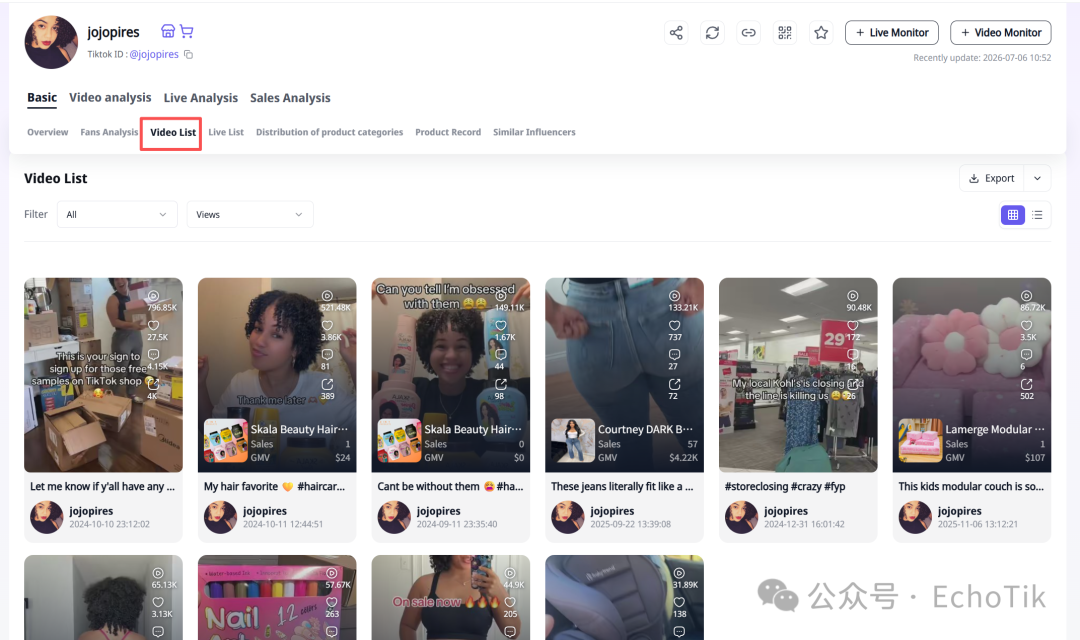The width and height of the screenshot is (1080, 640).
Task: Star jojopires as a favorite
Action: [821, 32]
